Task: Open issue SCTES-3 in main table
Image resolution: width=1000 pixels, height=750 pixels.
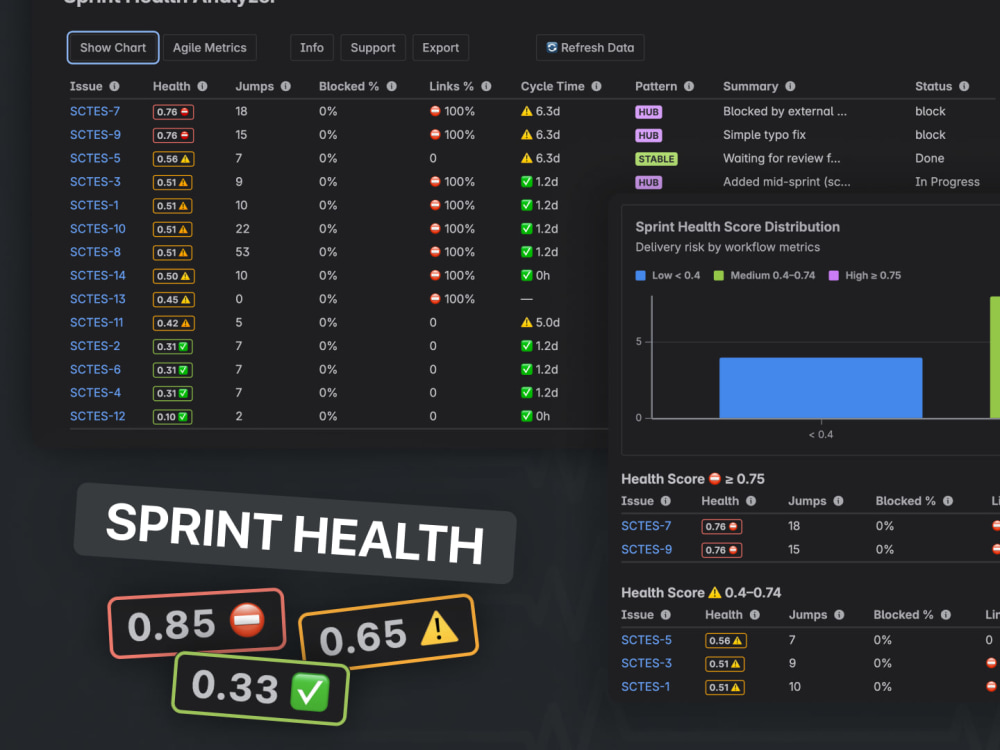Action: coord(95,182)
